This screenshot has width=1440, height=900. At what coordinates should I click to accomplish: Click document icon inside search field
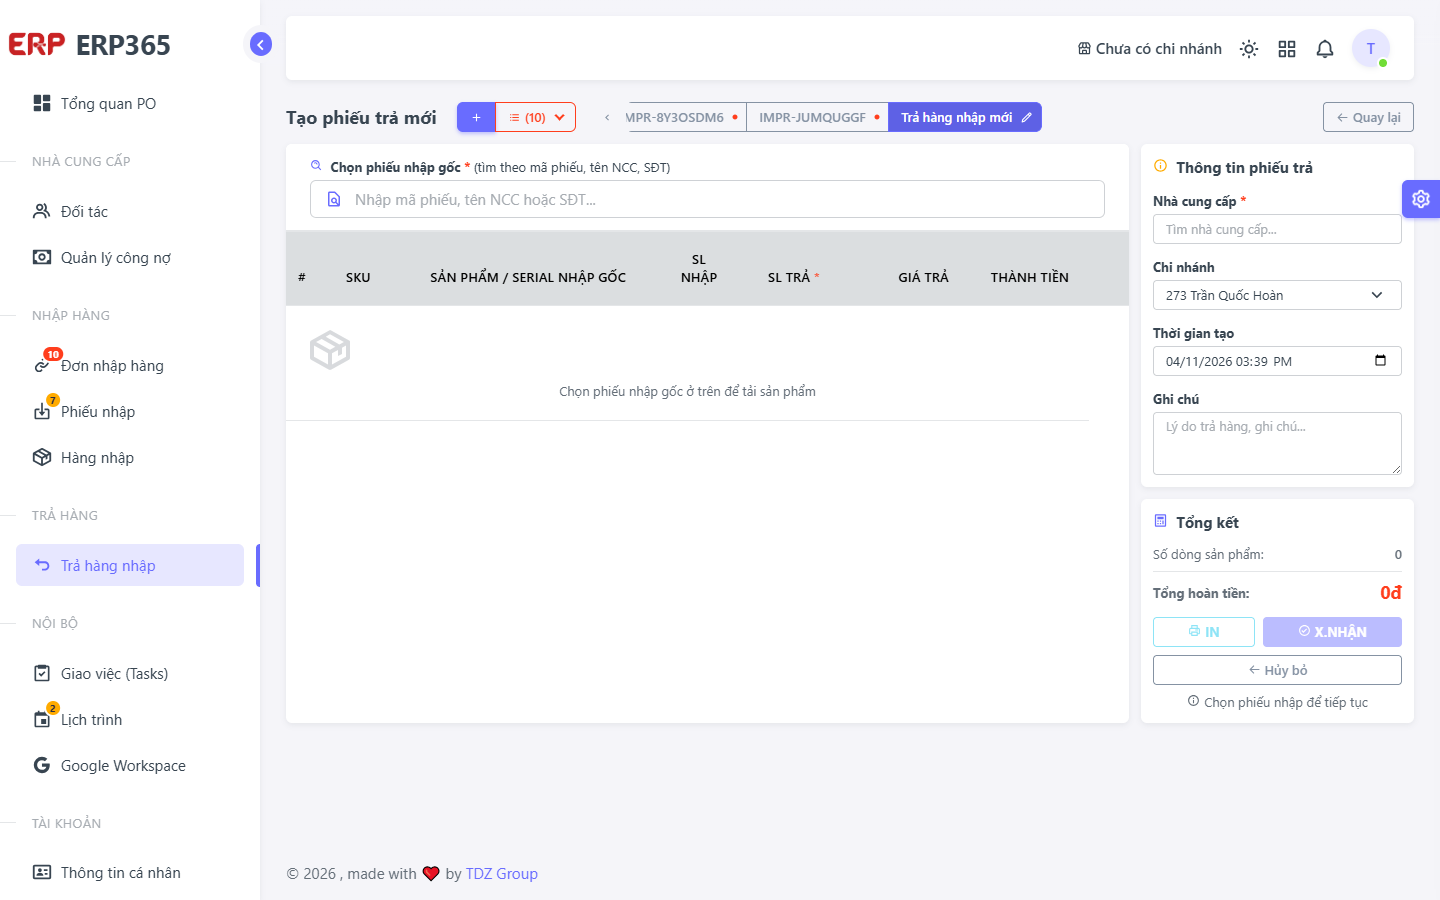(334, 199)
